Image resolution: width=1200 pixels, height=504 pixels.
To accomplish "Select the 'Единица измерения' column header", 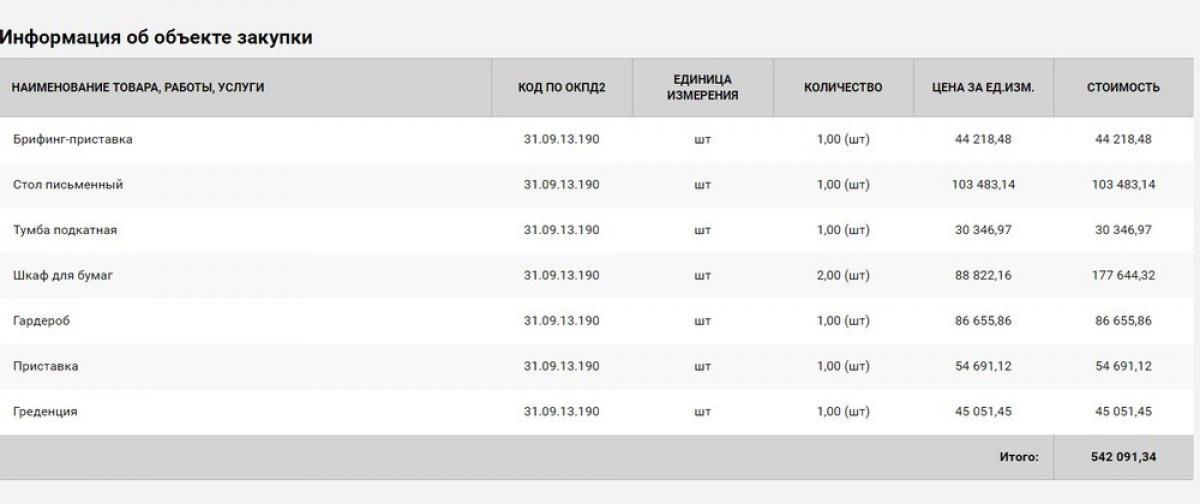I will 702,88.
